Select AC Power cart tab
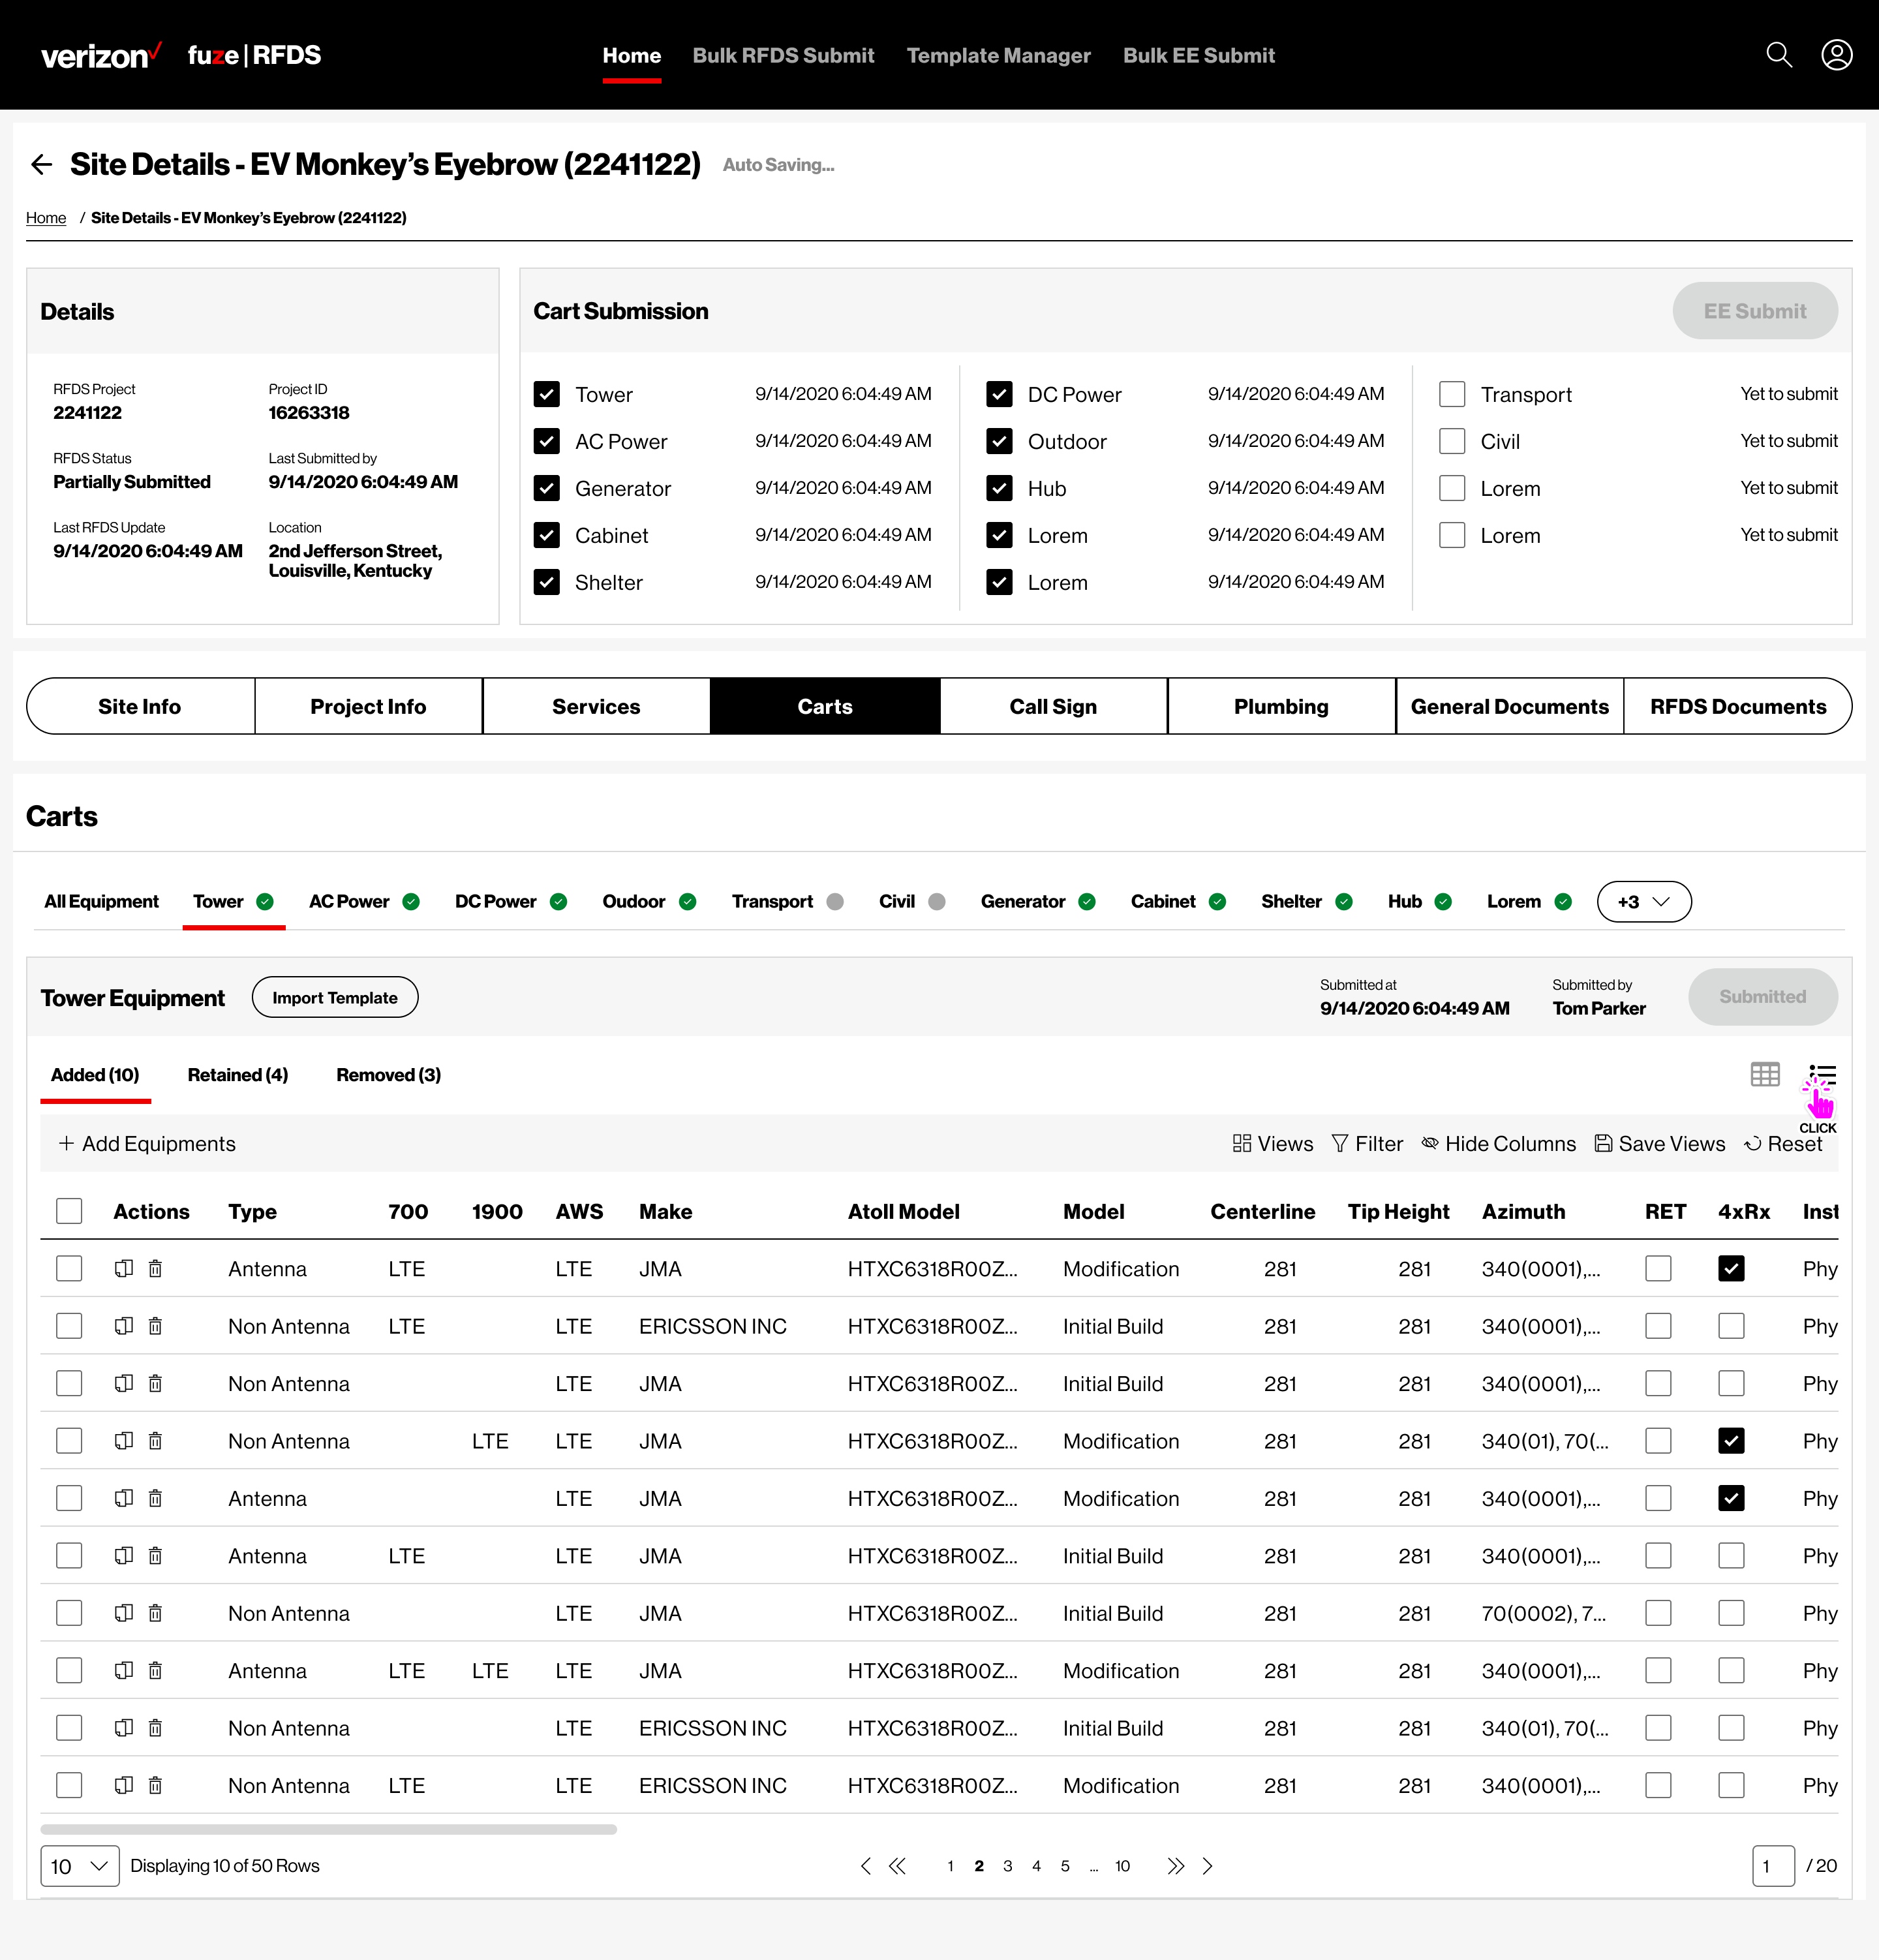1879x1960 pixels. tap(364, 901)
